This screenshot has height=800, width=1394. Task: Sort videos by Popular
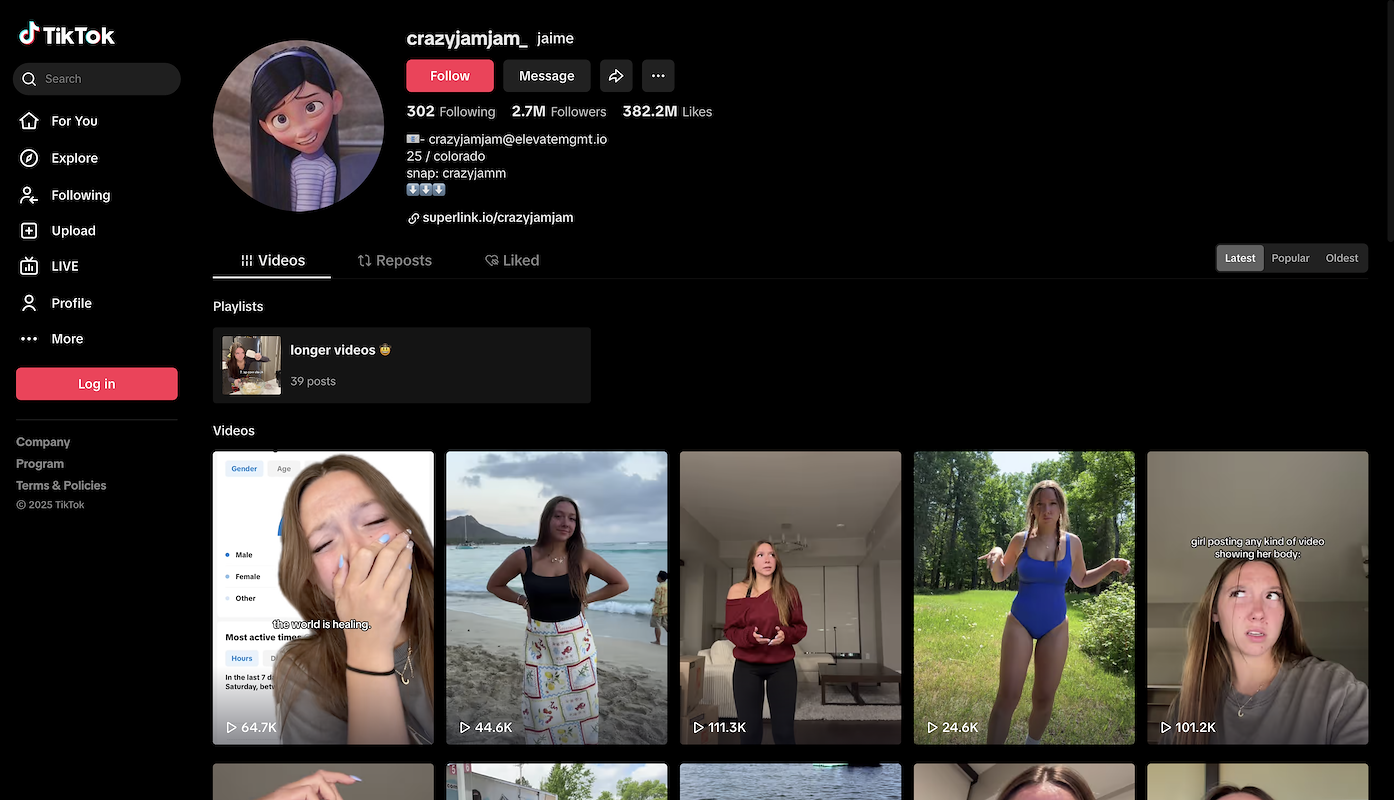pyautogui.click(x=1290, y=258)
